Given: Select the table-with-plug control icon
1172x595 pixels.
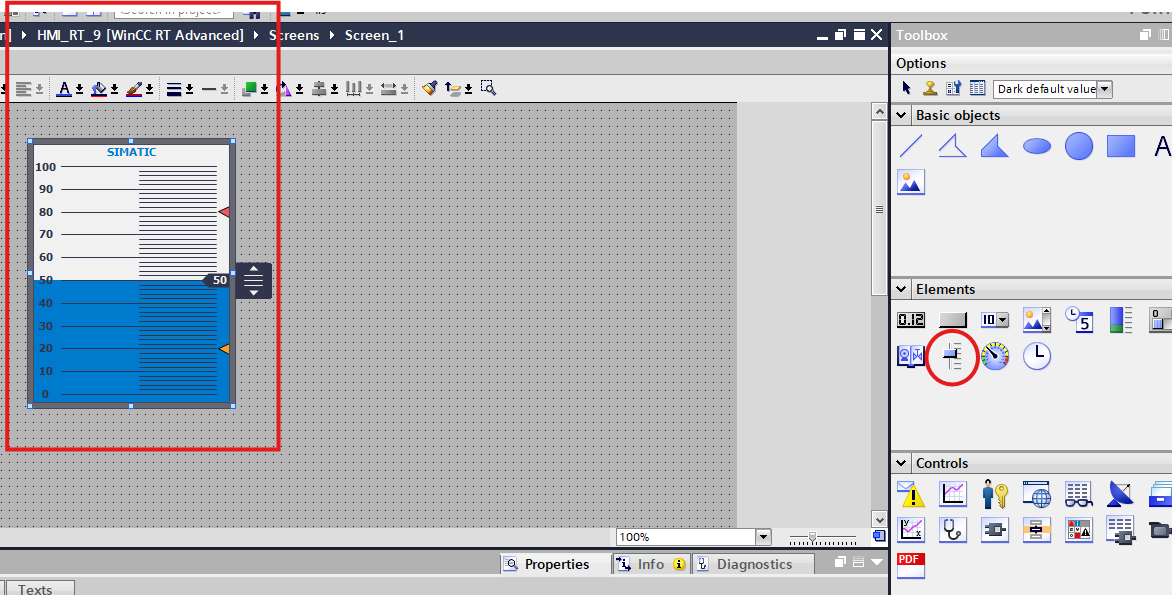Looking at the screenshot, I should (x=1120, y=530).
